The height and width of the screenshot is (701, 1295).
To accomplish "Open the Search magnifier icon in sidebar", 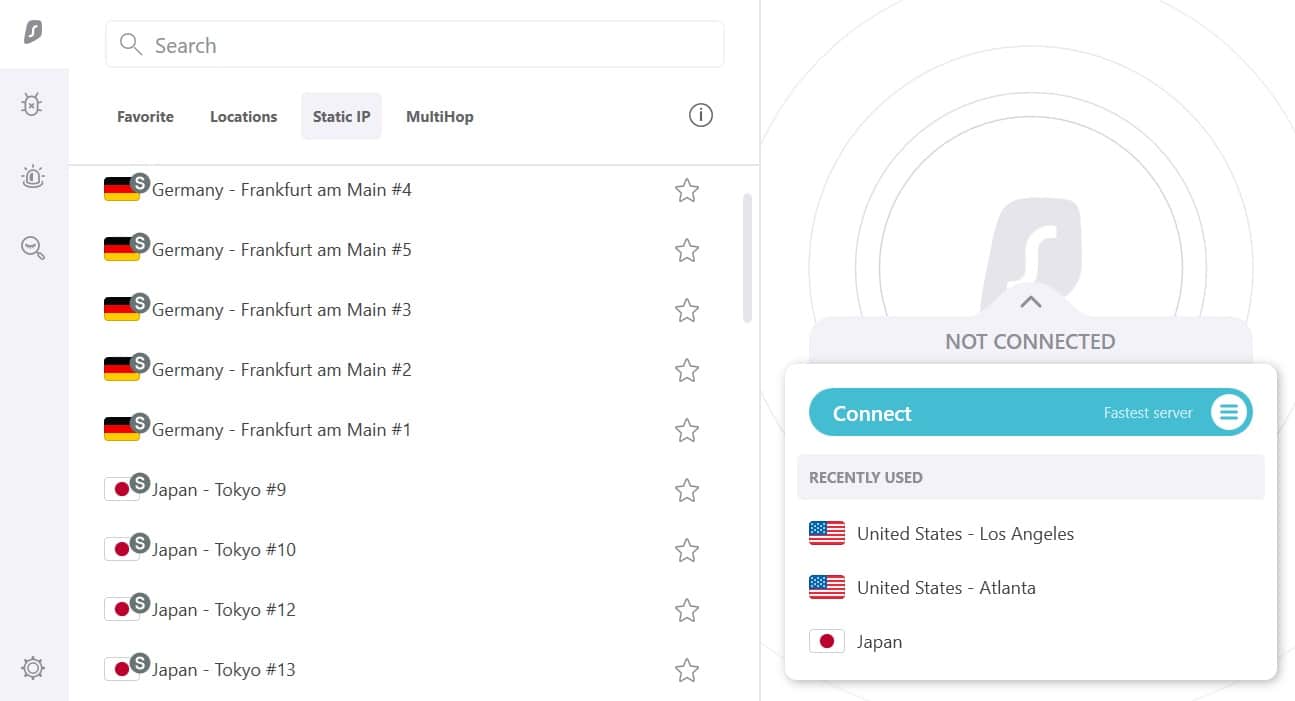I will click(33, 248).
